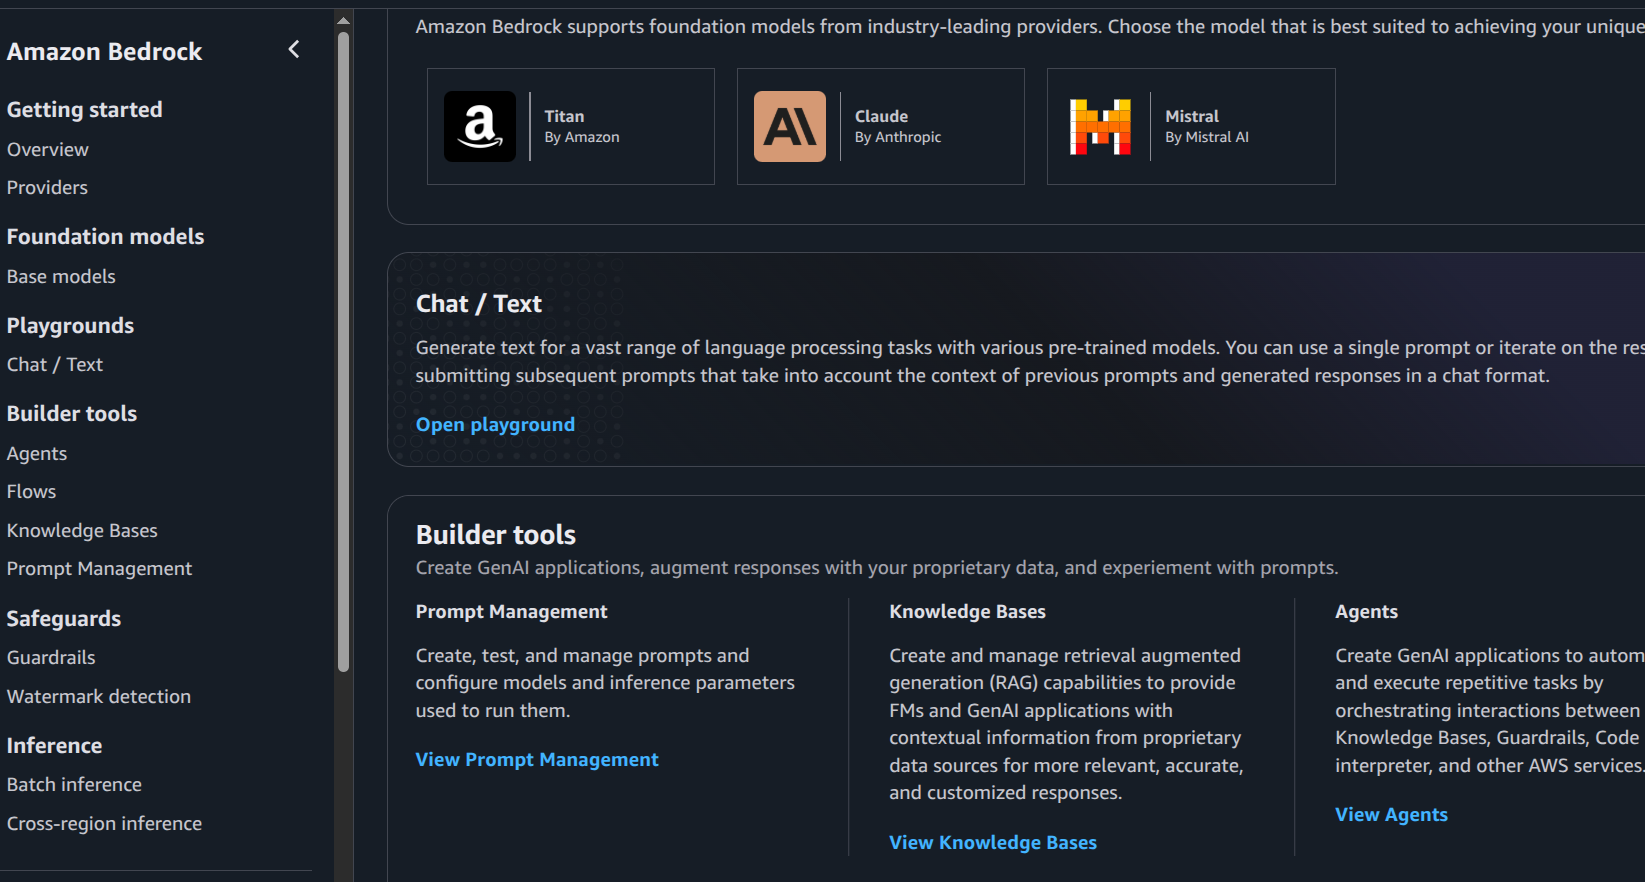Viewport: 1645px width, 882px height.
Task: Open Batch inference in the sidebar
Action: click(x=74, y=784)
